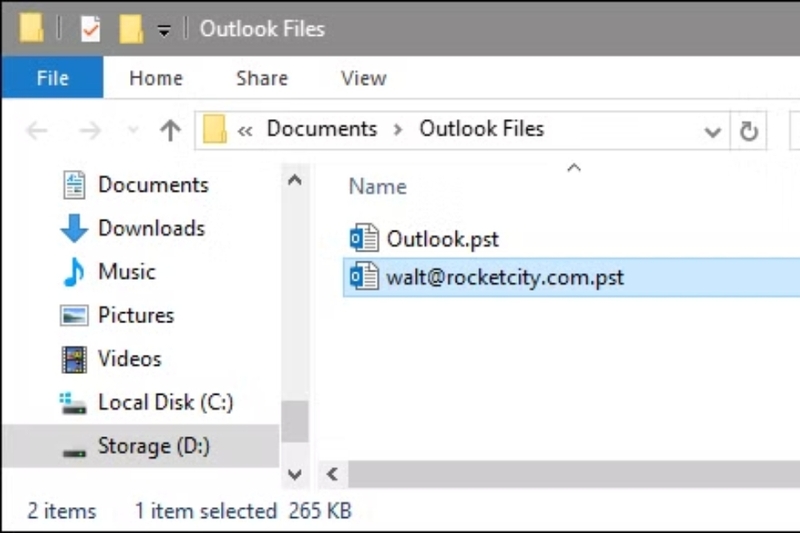Open the Music library in the sidebar

coord(126,272)
